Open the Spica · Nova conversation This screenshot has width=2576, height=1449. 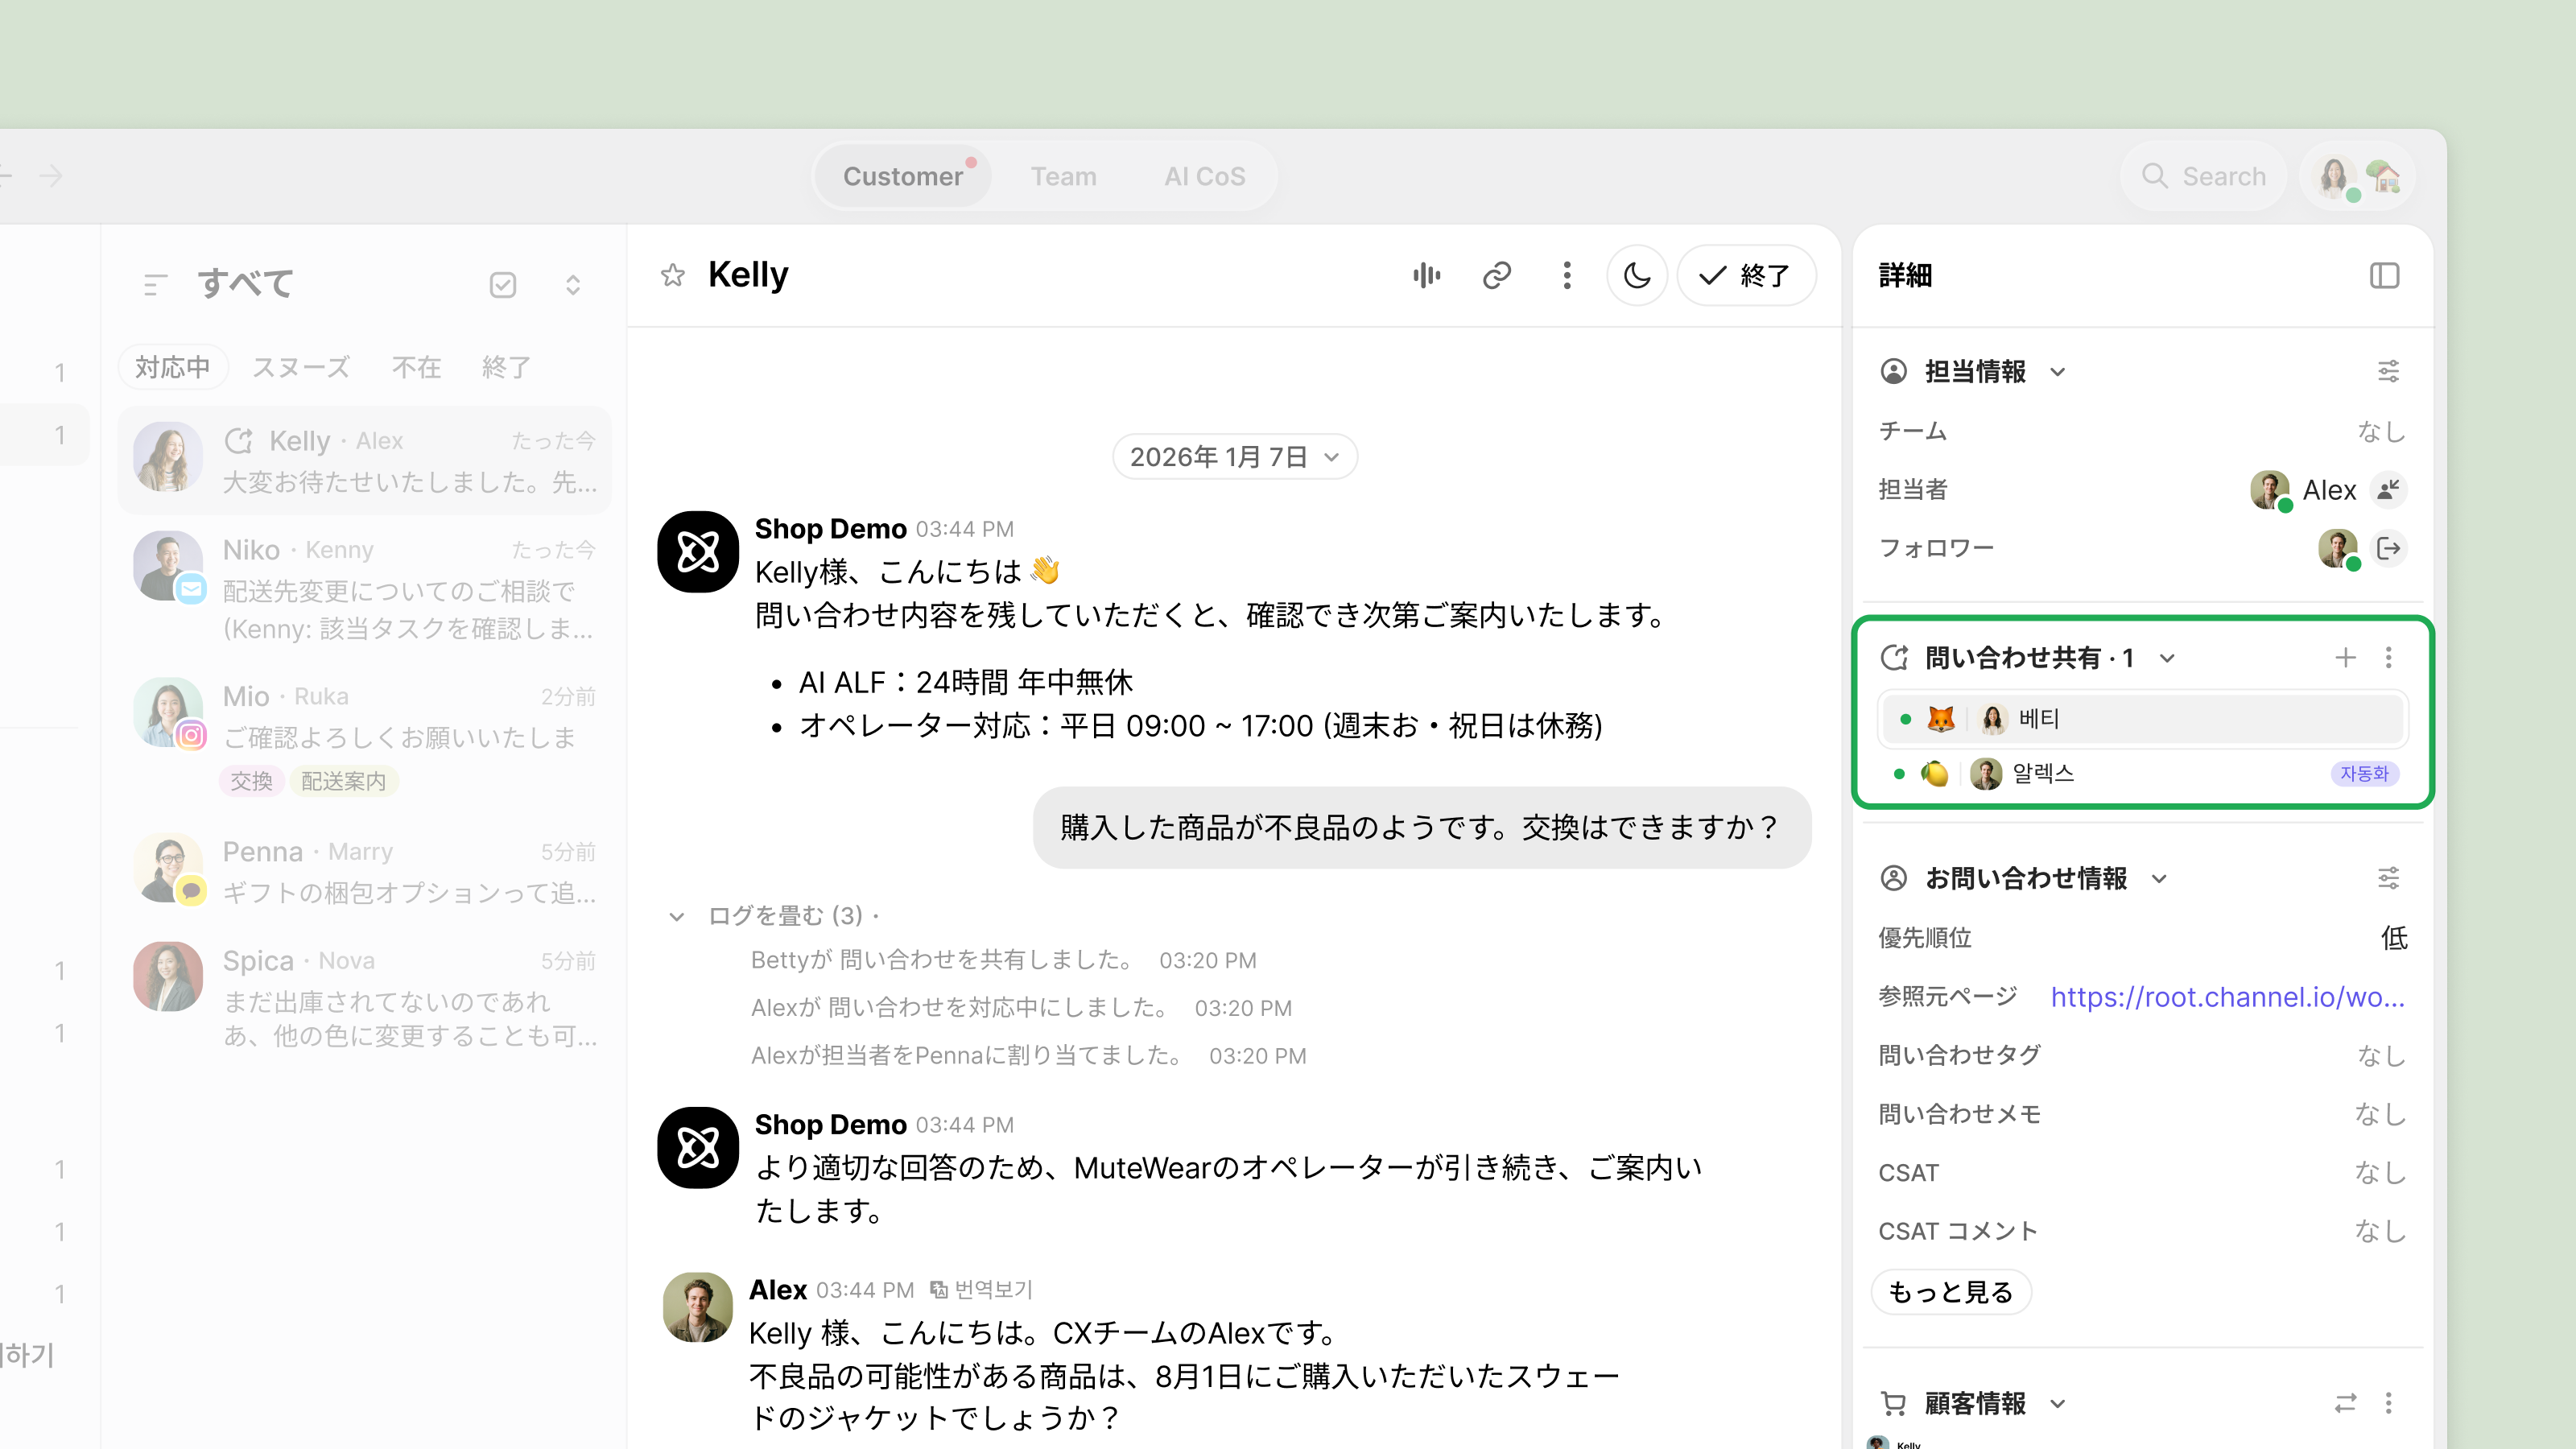point(364,996)
